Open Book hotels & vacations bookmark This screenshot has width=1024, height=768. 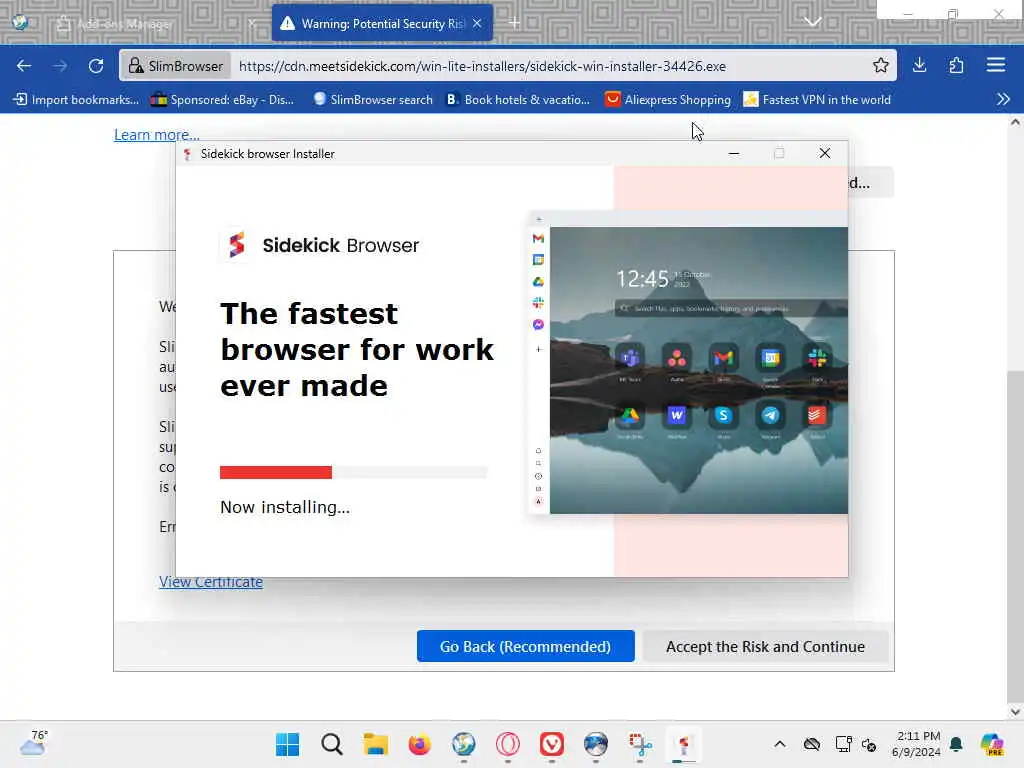[518, 99]
